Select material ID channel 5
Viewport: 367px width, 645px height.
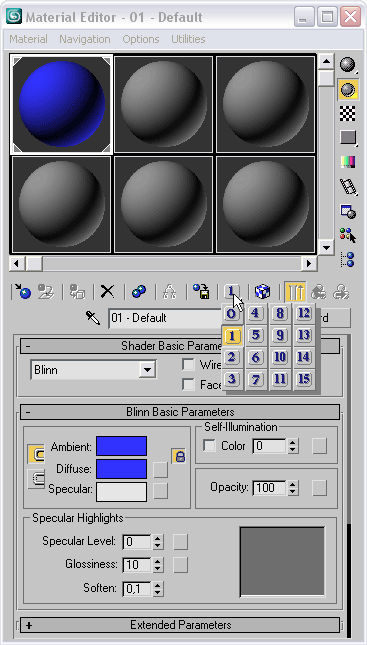[256, 335]
